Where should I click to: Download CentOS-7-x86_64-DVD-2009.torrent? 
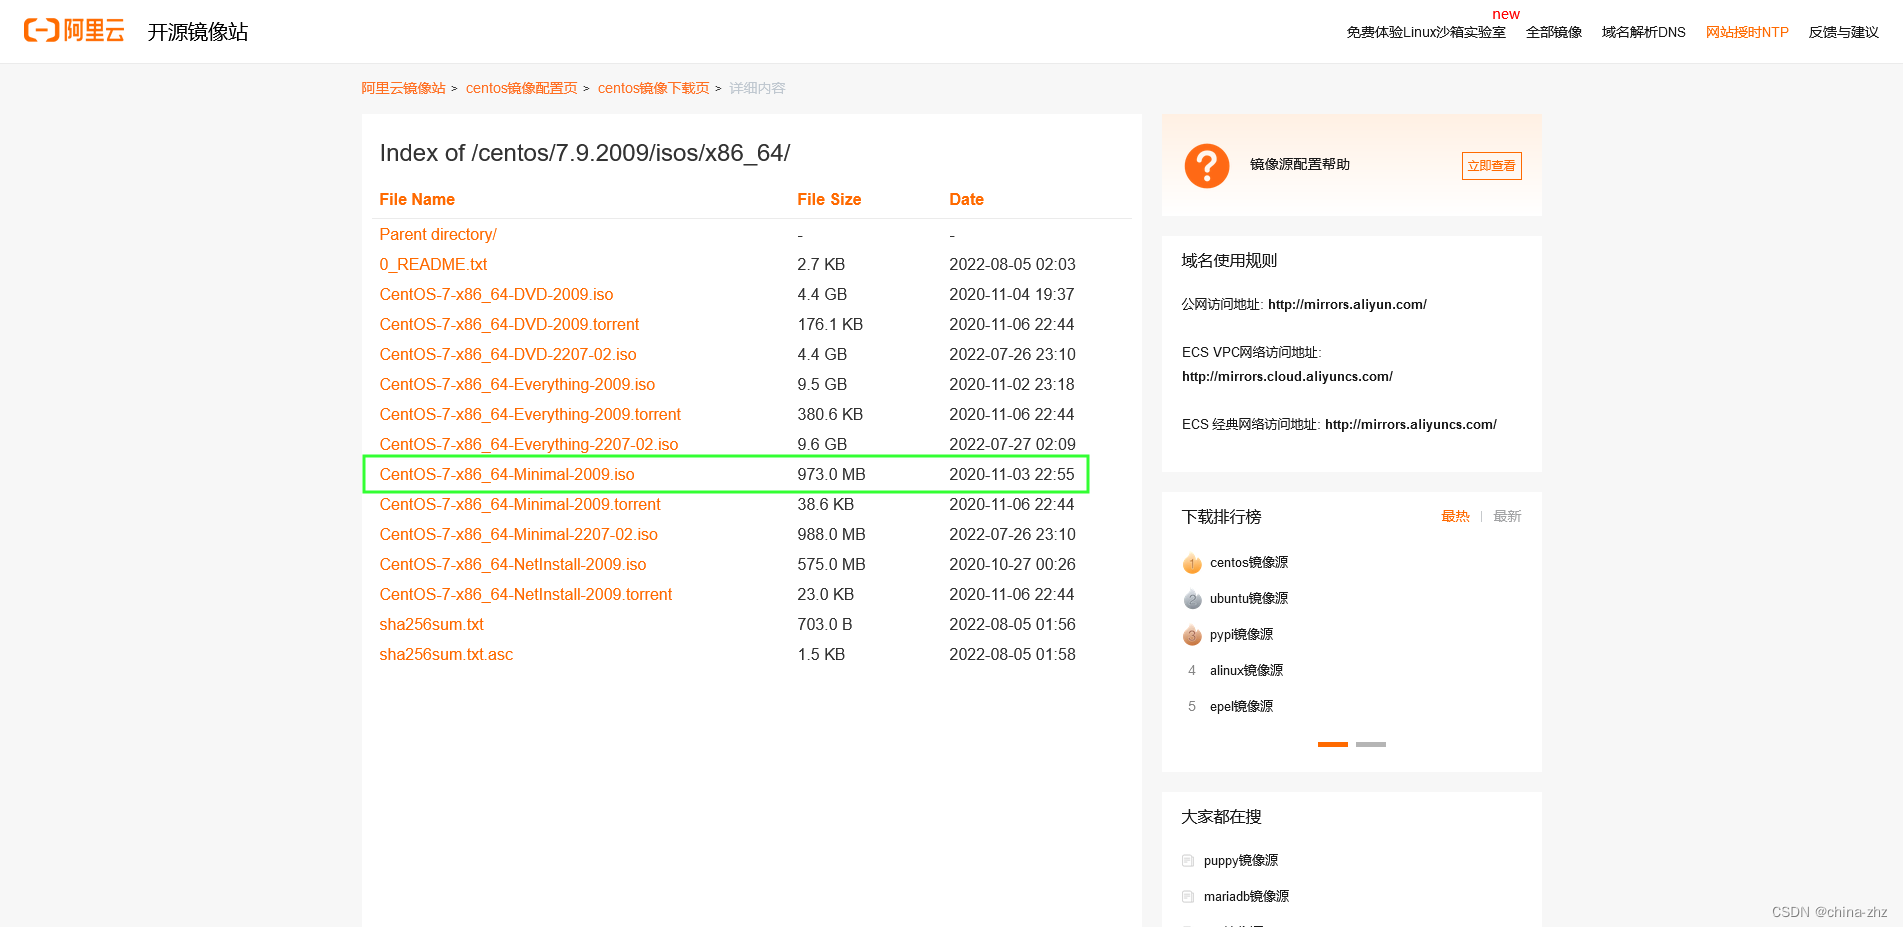pyautogui.click(x=509, y=324)
